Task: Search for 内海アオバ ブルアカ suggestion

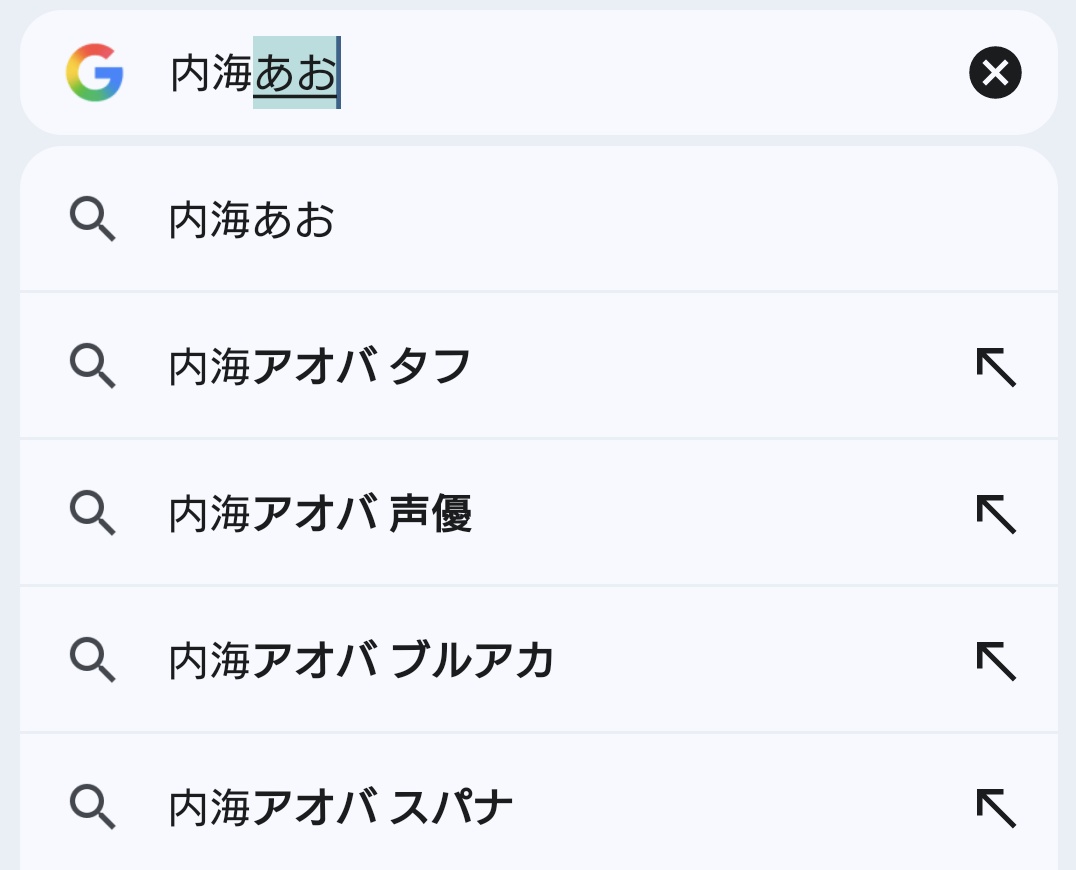Action: [362, 660]
